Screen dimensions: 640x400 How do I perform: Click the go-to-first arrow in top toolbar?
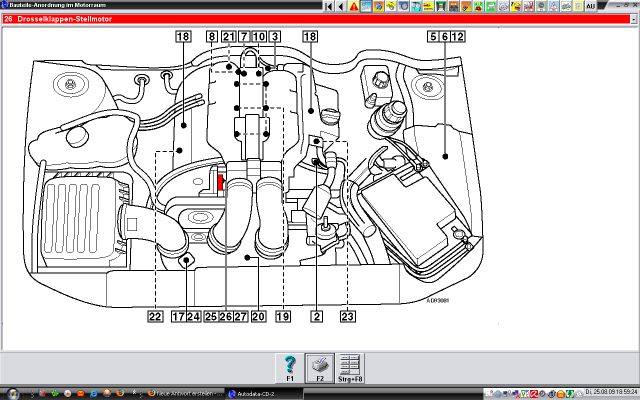(328, 6)
